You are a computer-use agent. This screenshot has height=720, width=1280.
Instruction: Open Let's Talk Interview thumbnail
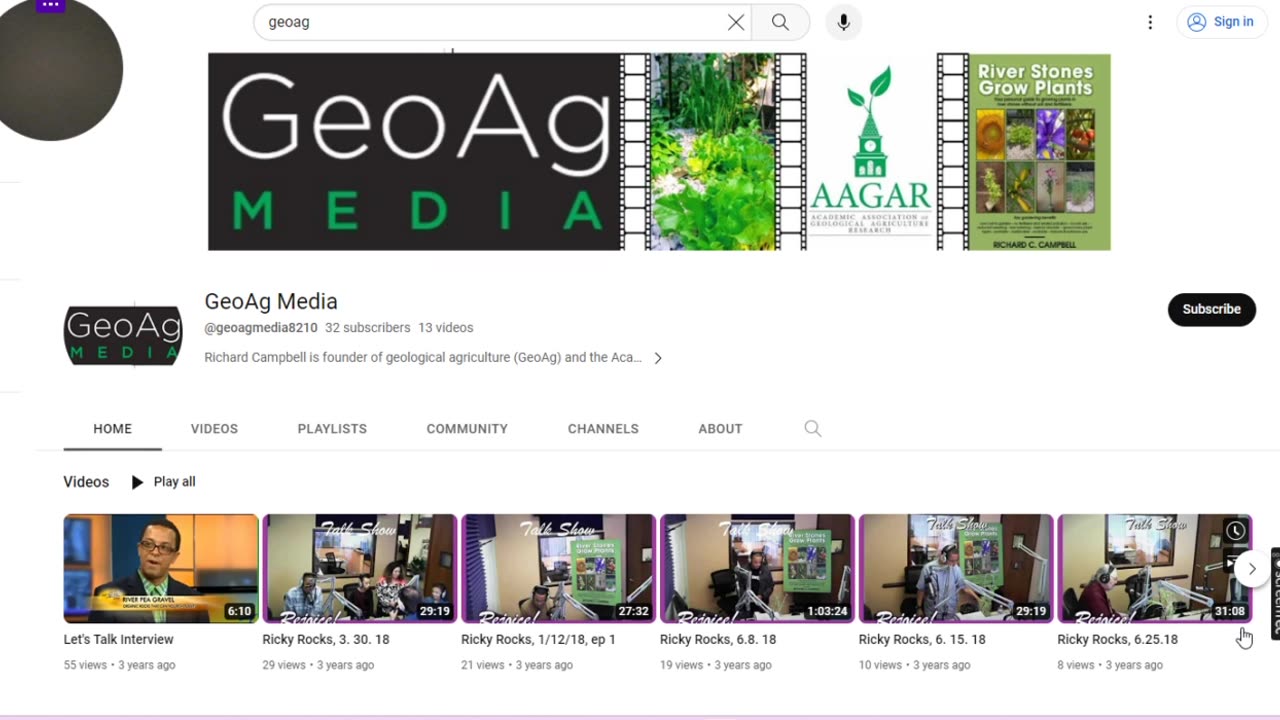tap(161, 568)
